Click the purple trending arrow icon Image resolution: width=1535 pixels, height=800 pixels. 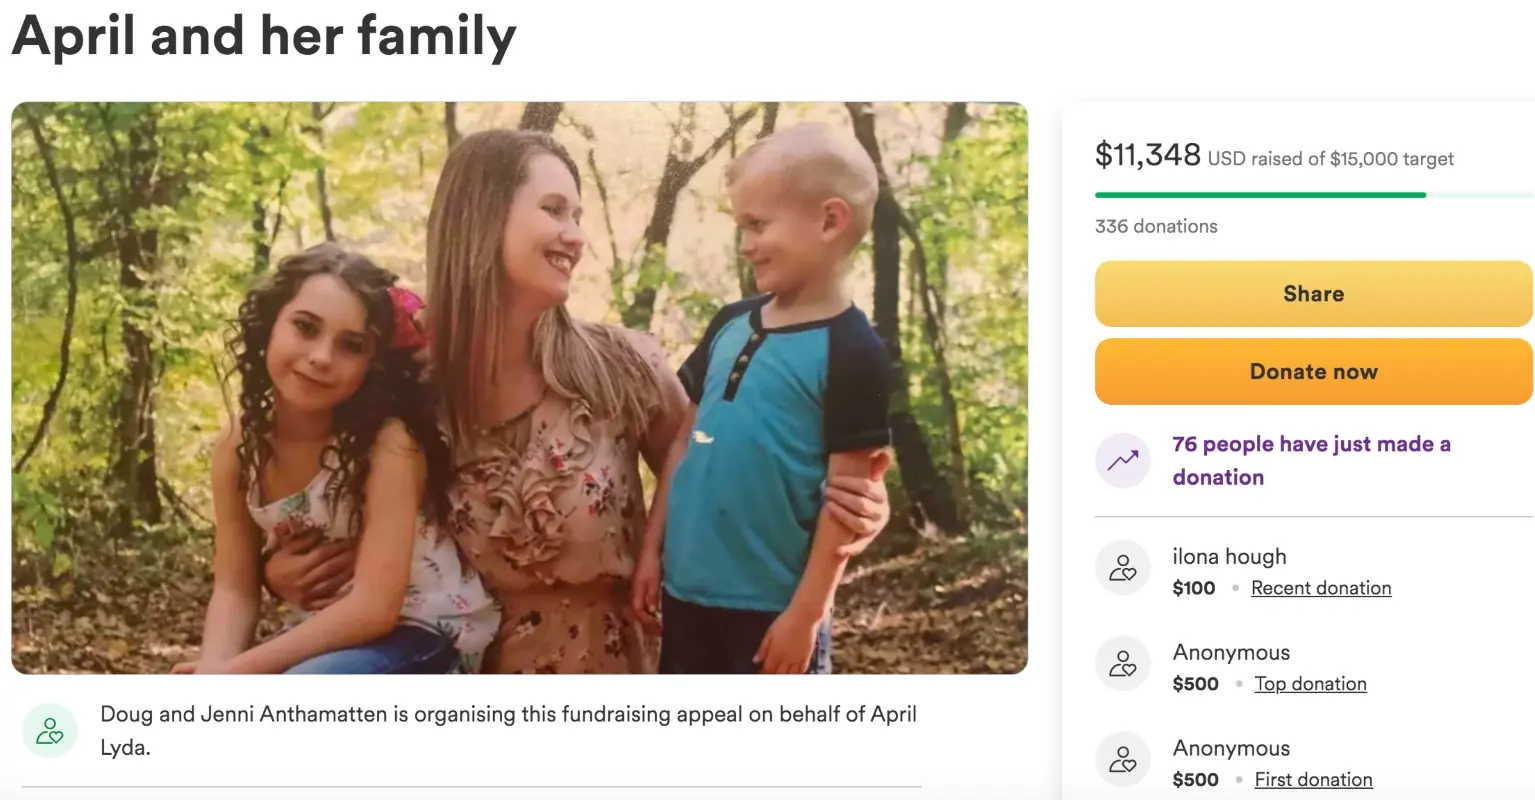(x=1122, y=460)
